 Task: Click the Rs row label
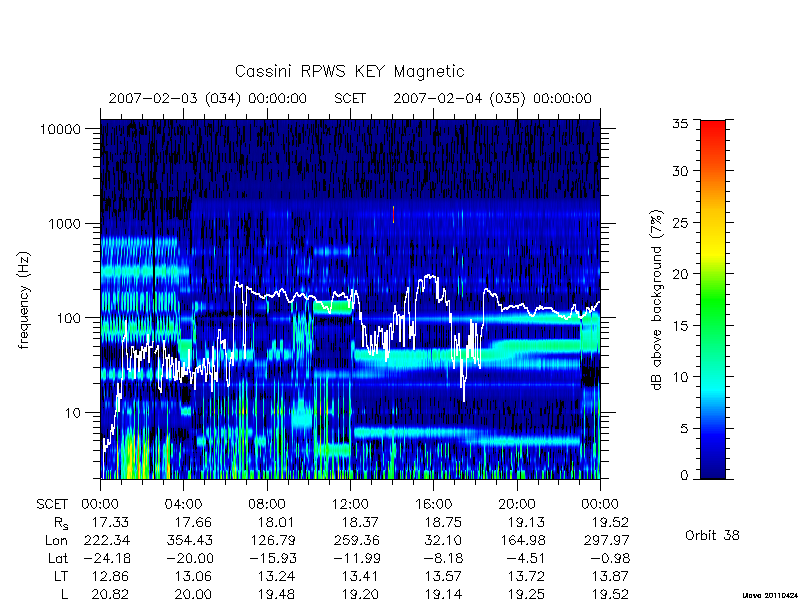coord(61,523)
